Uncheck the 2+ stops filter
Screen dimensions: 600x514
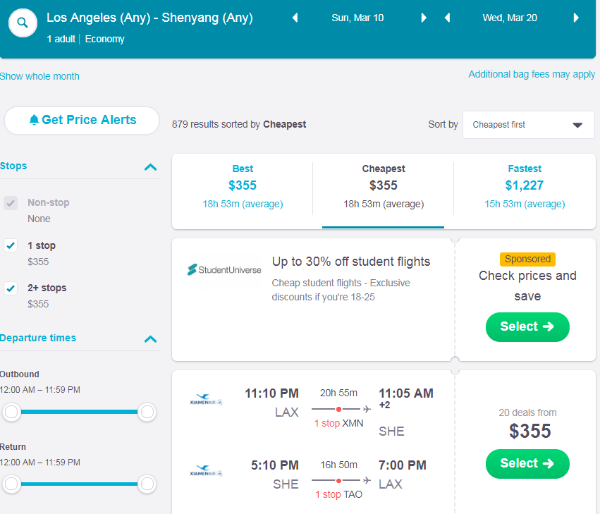click(x=11, y=288)
